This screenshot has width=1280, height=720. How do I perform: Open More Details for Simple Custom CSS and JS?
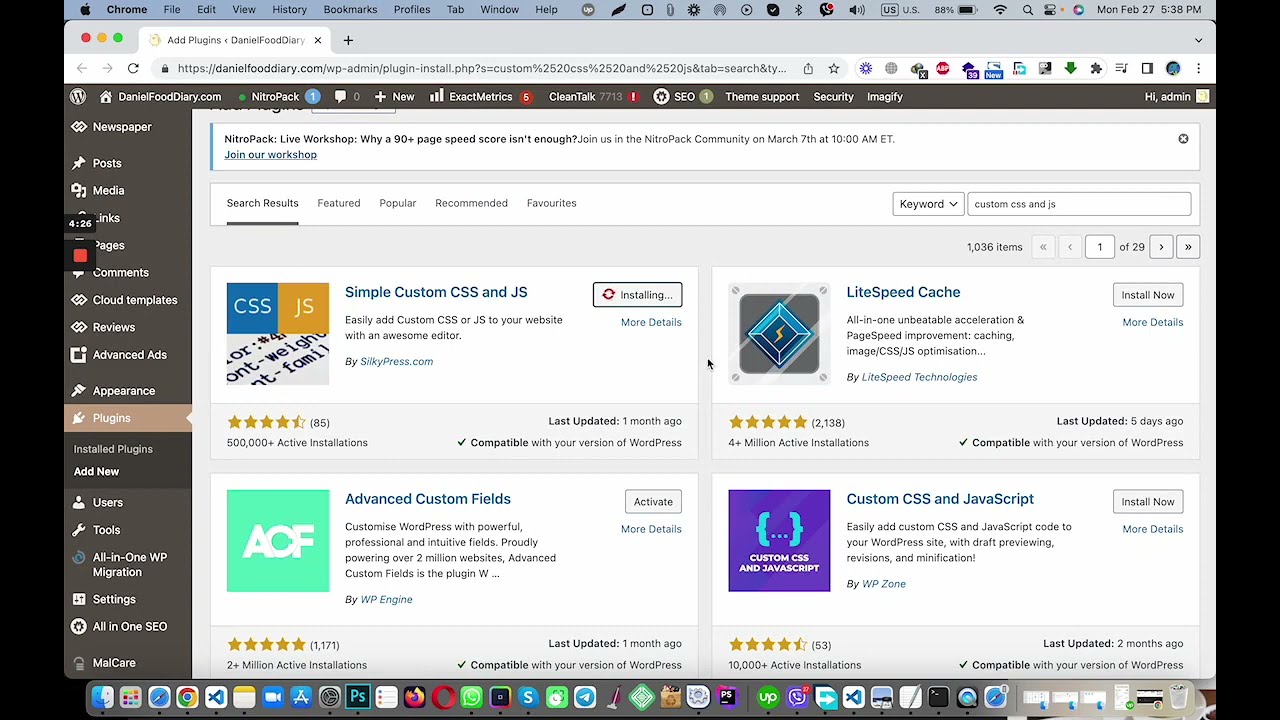651,322
